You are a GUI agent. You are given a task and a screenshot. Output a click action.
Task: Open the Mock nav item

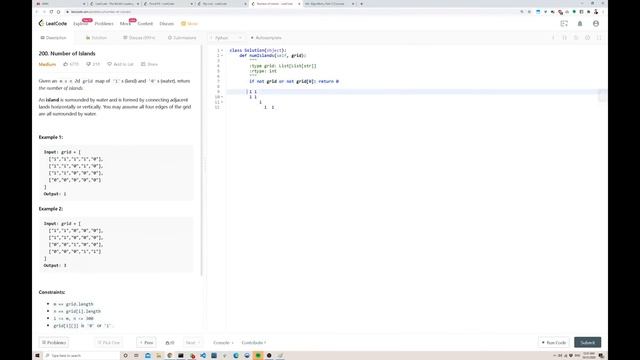pos(125,24)
